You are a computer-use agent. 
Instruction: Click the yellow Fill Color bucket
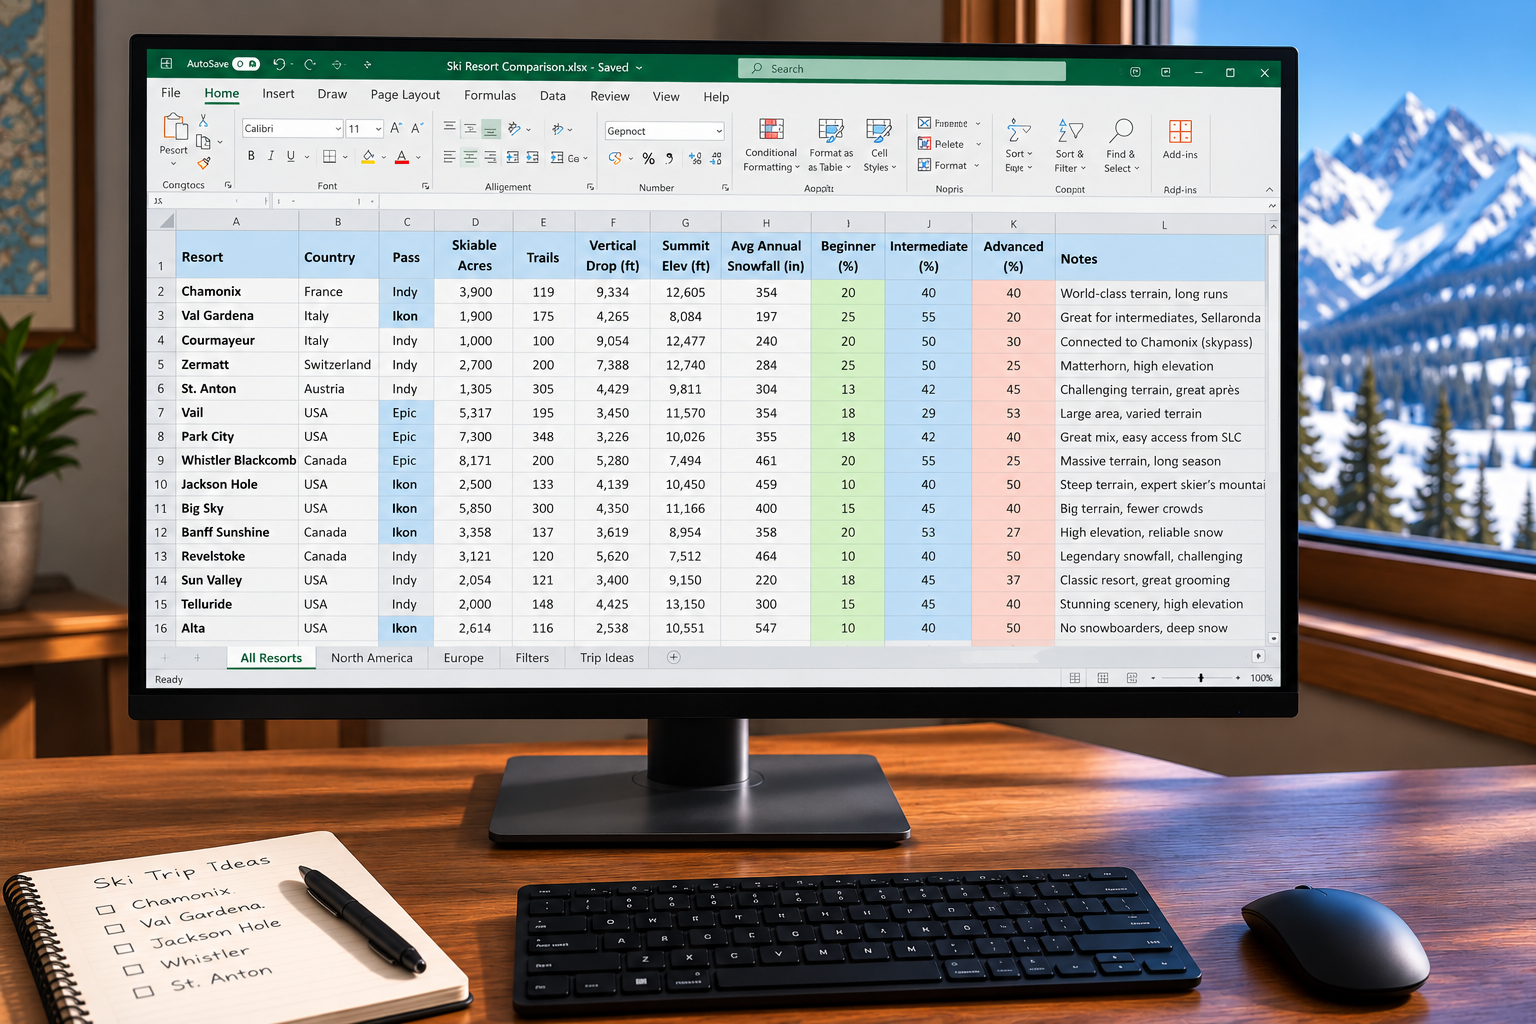tap(368, 157)
